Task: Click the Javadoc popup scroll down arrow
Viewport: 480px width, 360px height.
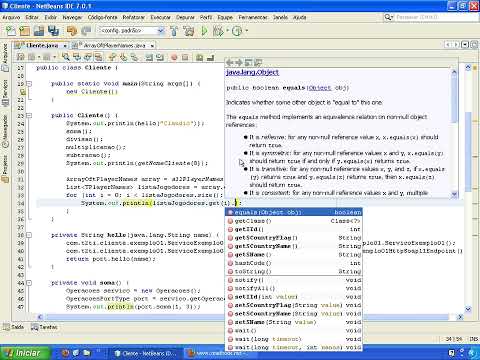Action: (454, 194)
